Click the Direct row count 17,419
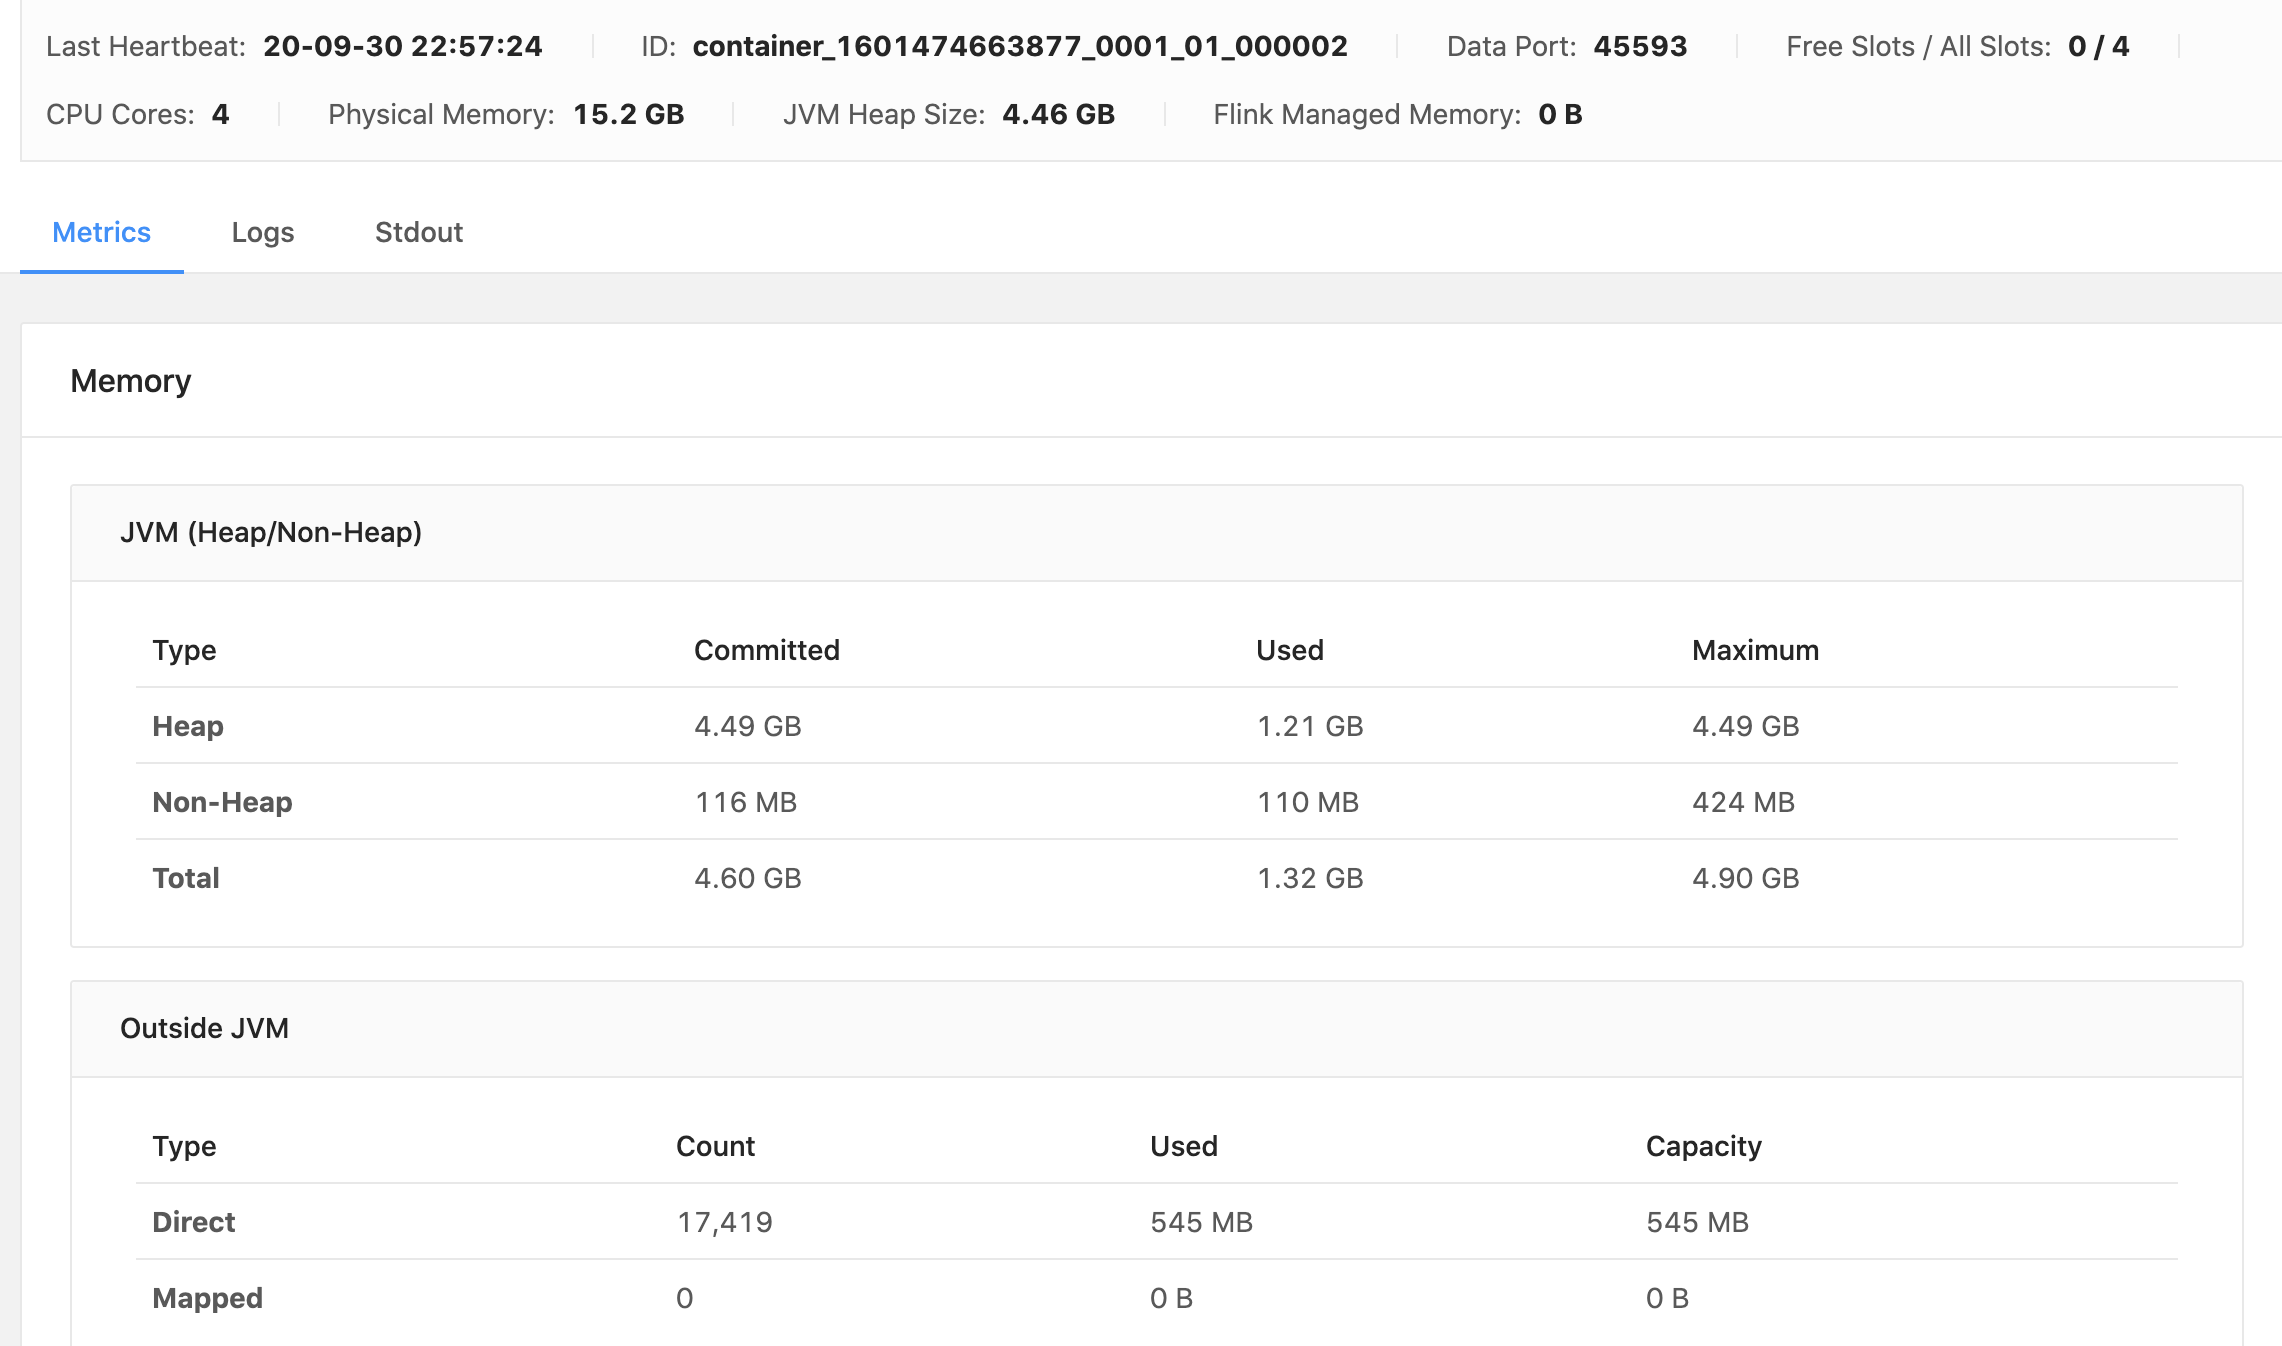Viewport: 2282px width, 1346px height. pos(724,1222)
